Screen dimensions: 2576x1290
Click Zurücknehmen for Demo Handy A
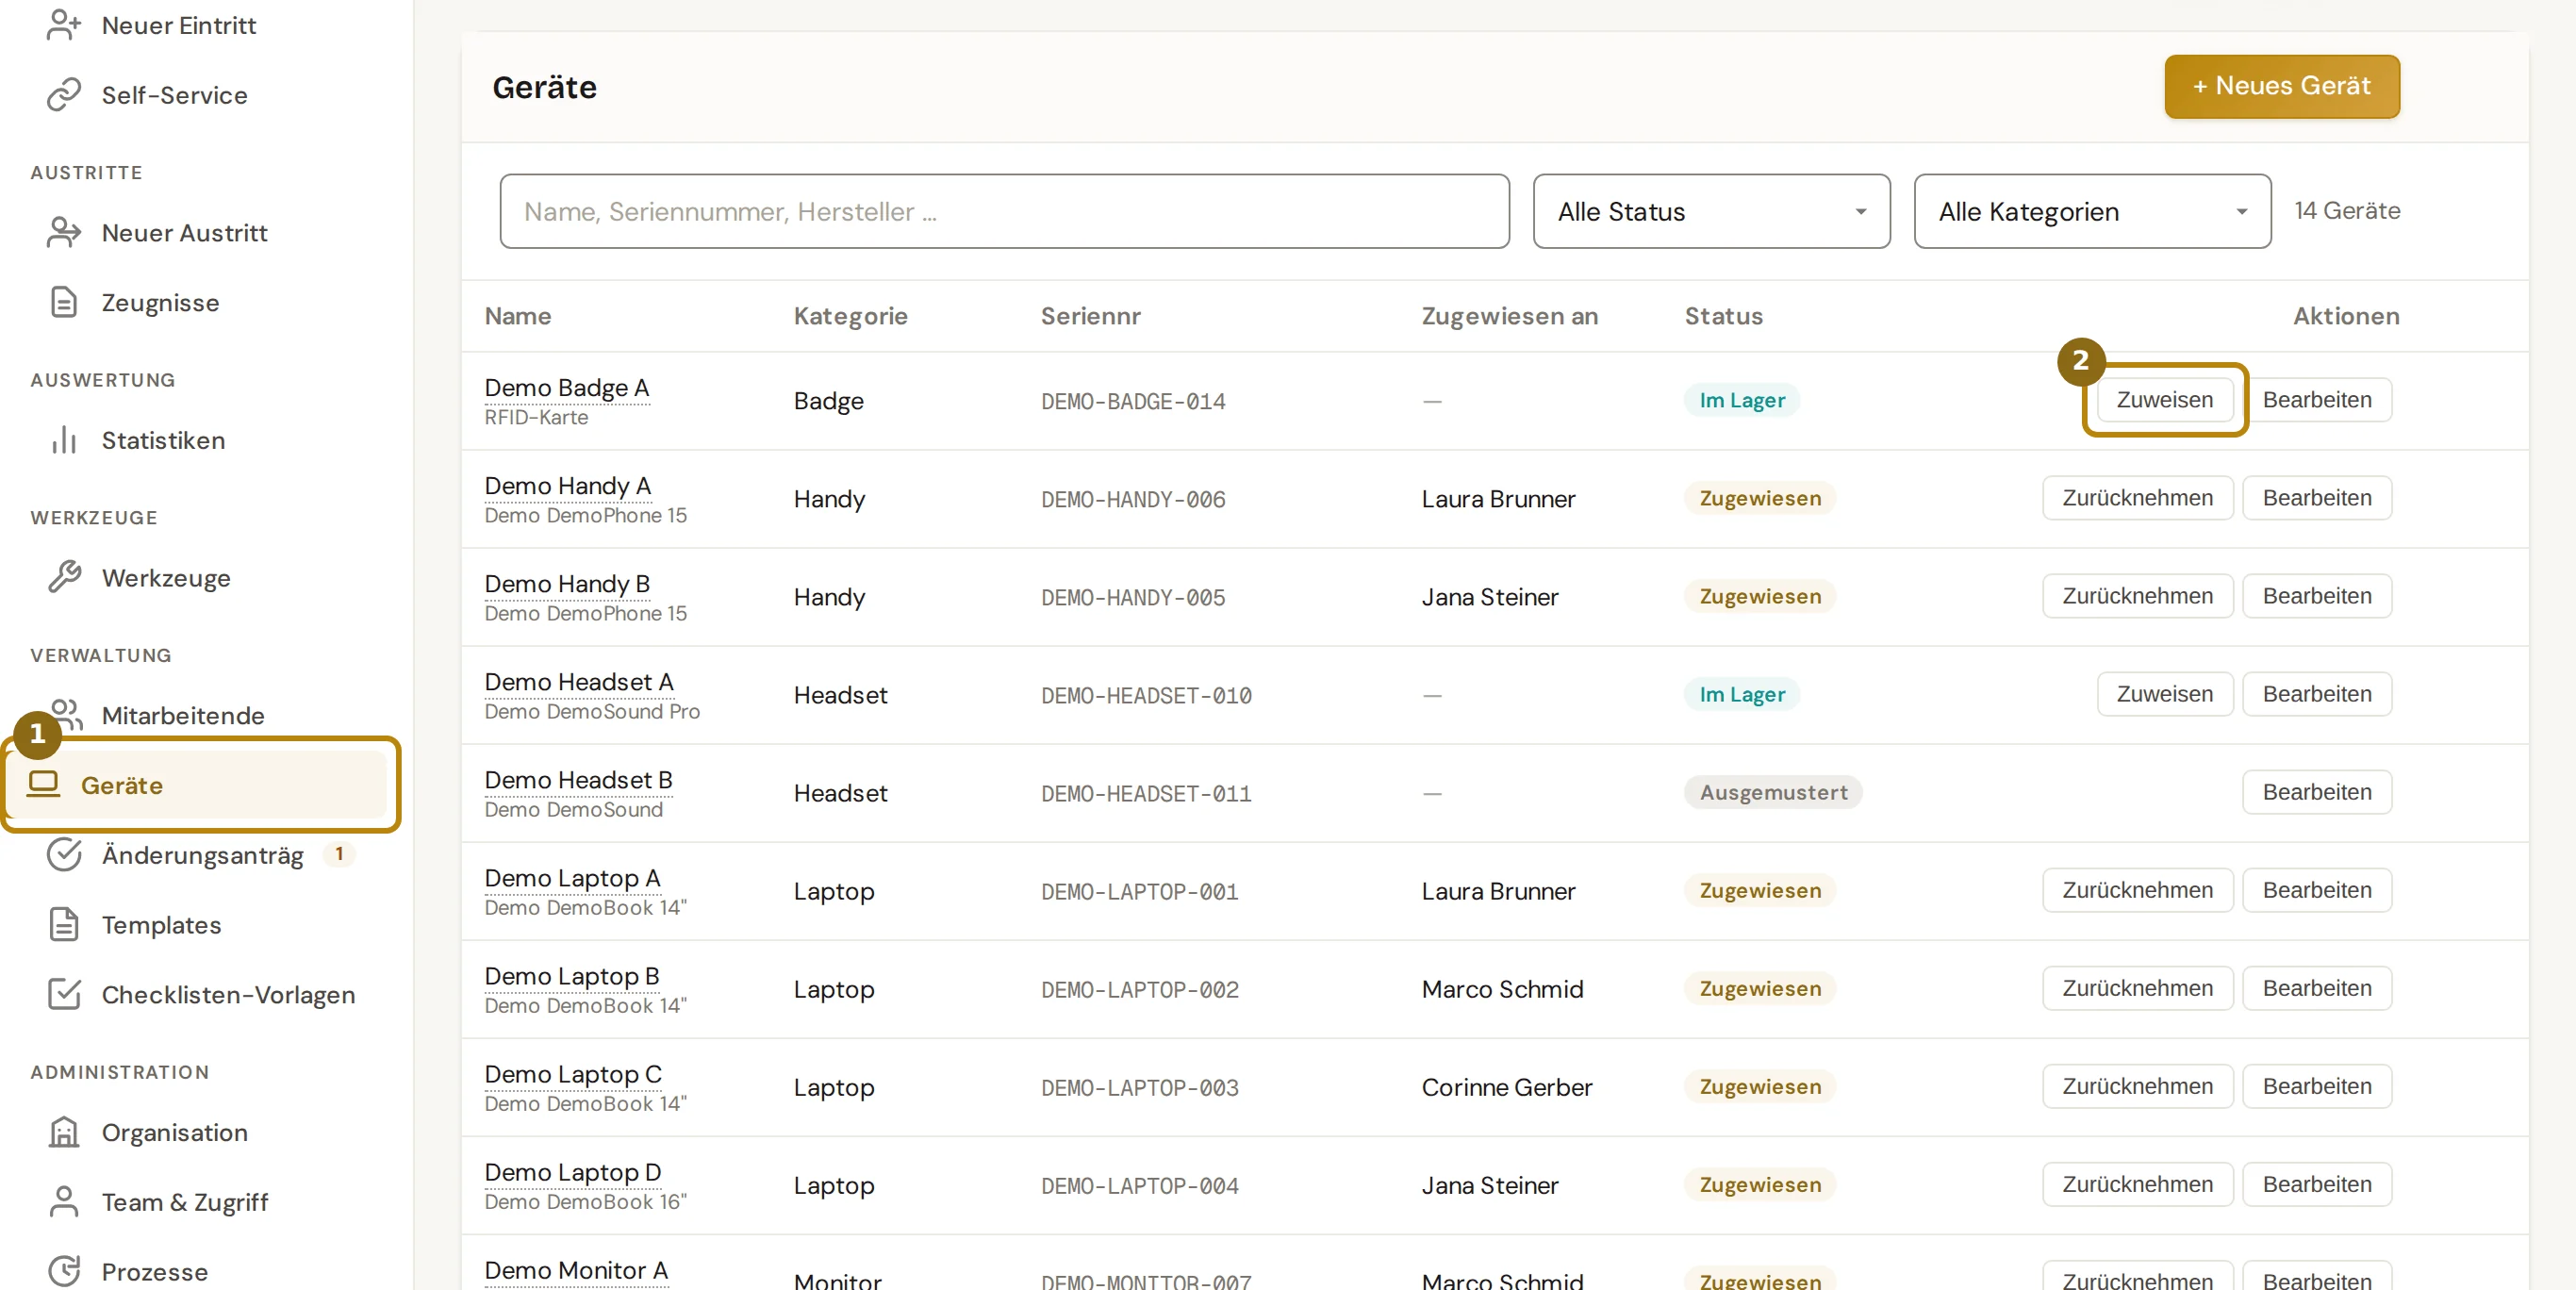click(2138, 498)
